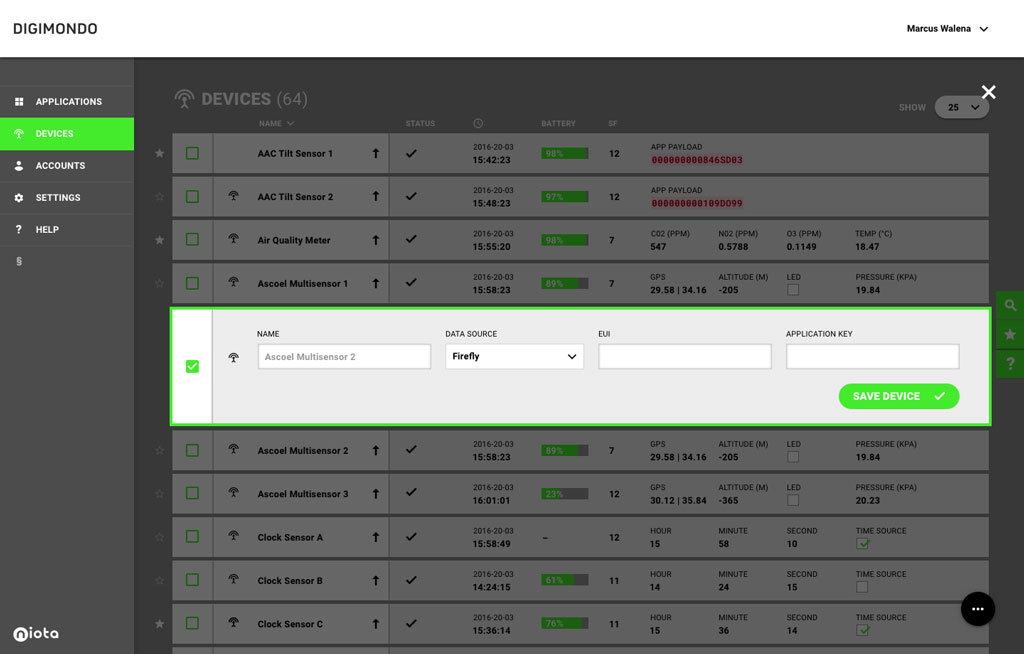Open the chat bubble with three dots
This screenshot has height=654, width=1024.
(x=978, y=609)
